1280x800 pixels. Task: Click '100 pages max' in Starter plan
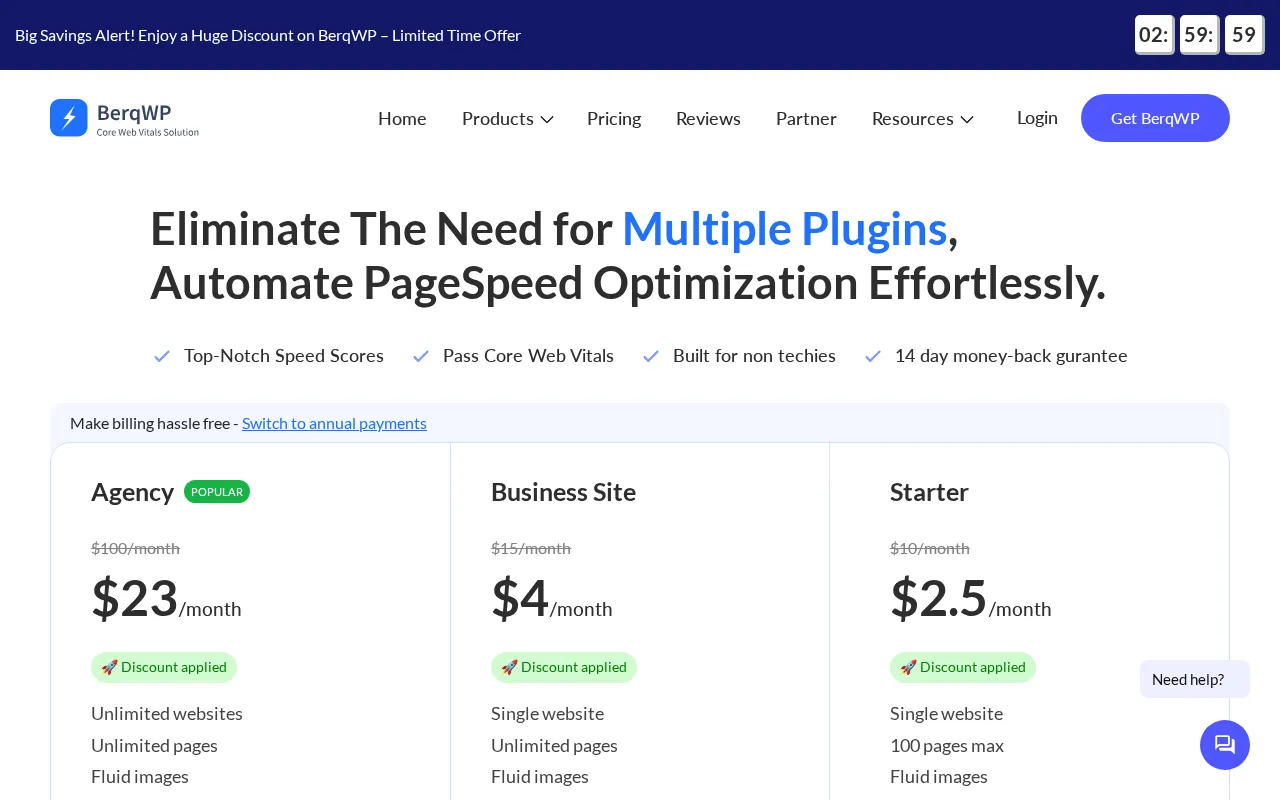[x=947, y=745]
